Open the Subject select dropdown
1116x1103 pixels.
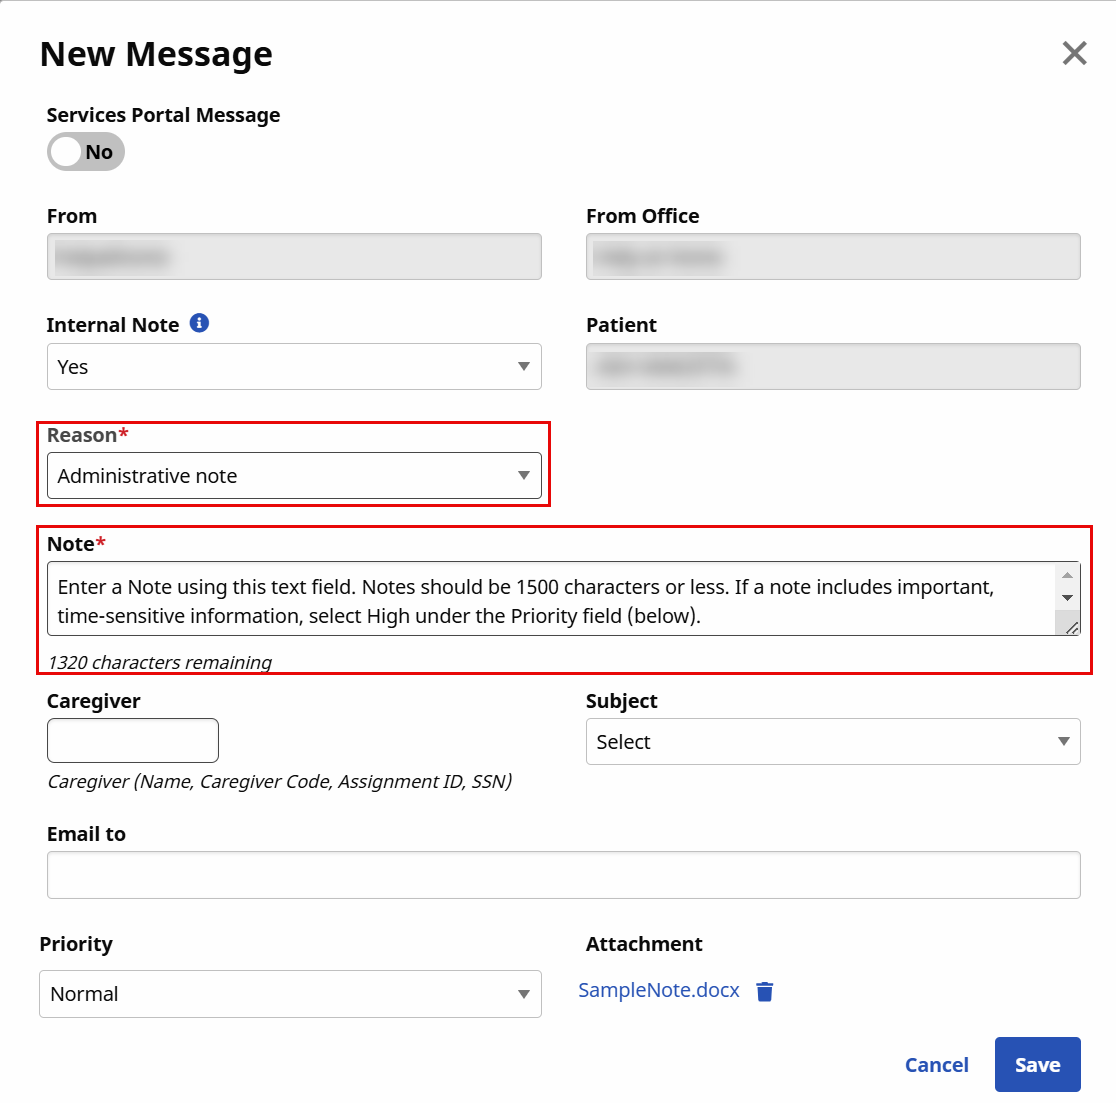(x=832, y=742)
